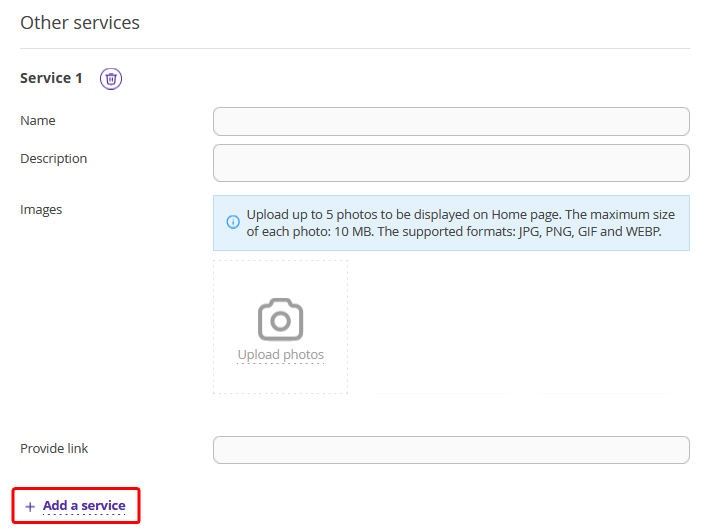Screen dimensions: 710x530
Task: Click the Images label
Action: click(41, 210)
